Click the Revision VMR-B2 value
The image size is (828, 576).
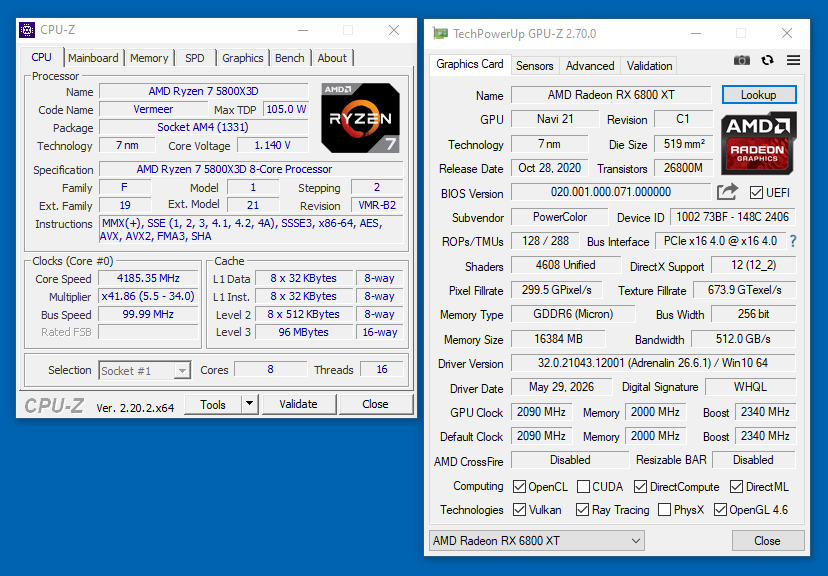377,205
